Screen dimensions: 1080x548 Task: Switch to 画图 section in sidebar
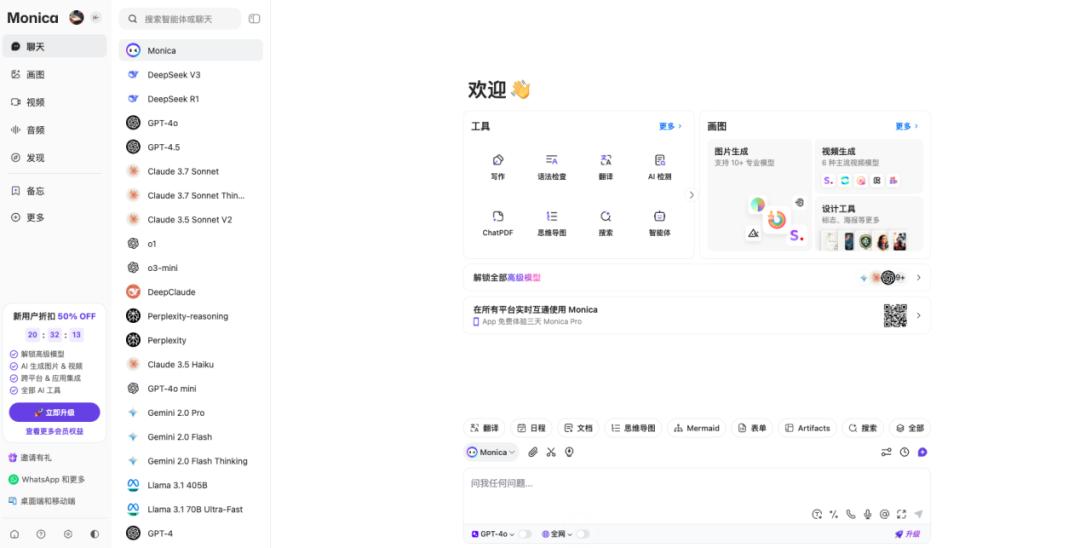tap(54, 74)
